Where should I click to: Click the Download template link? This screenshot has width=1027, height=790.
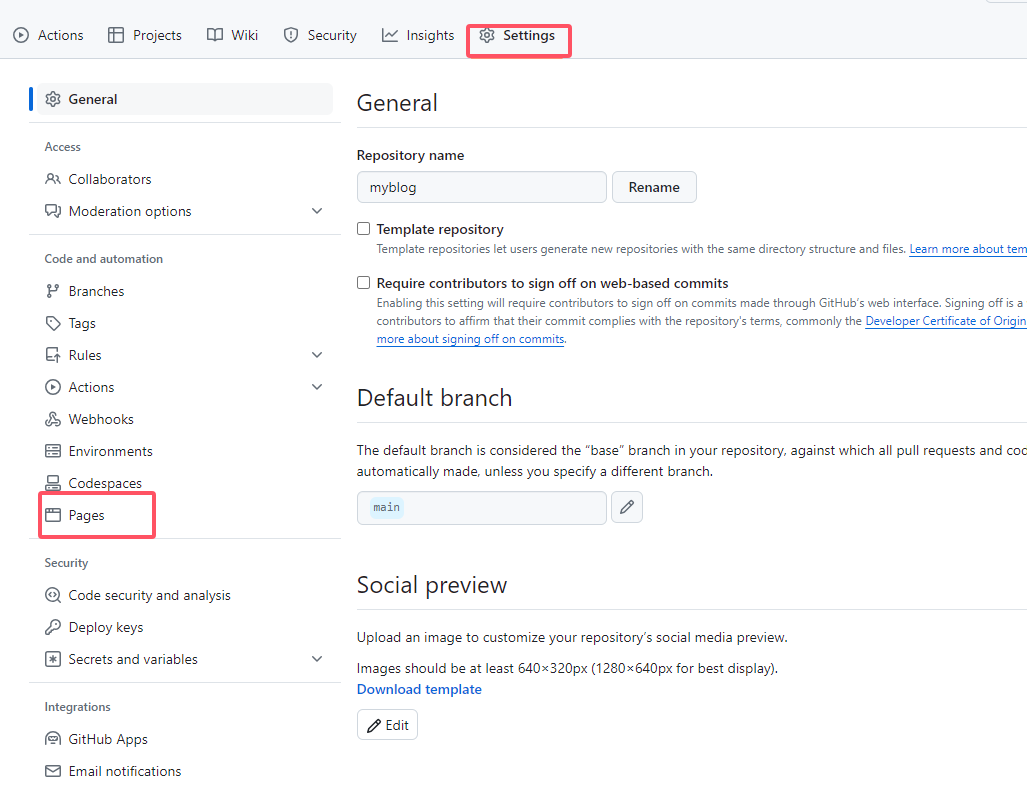tap(419, 689)
